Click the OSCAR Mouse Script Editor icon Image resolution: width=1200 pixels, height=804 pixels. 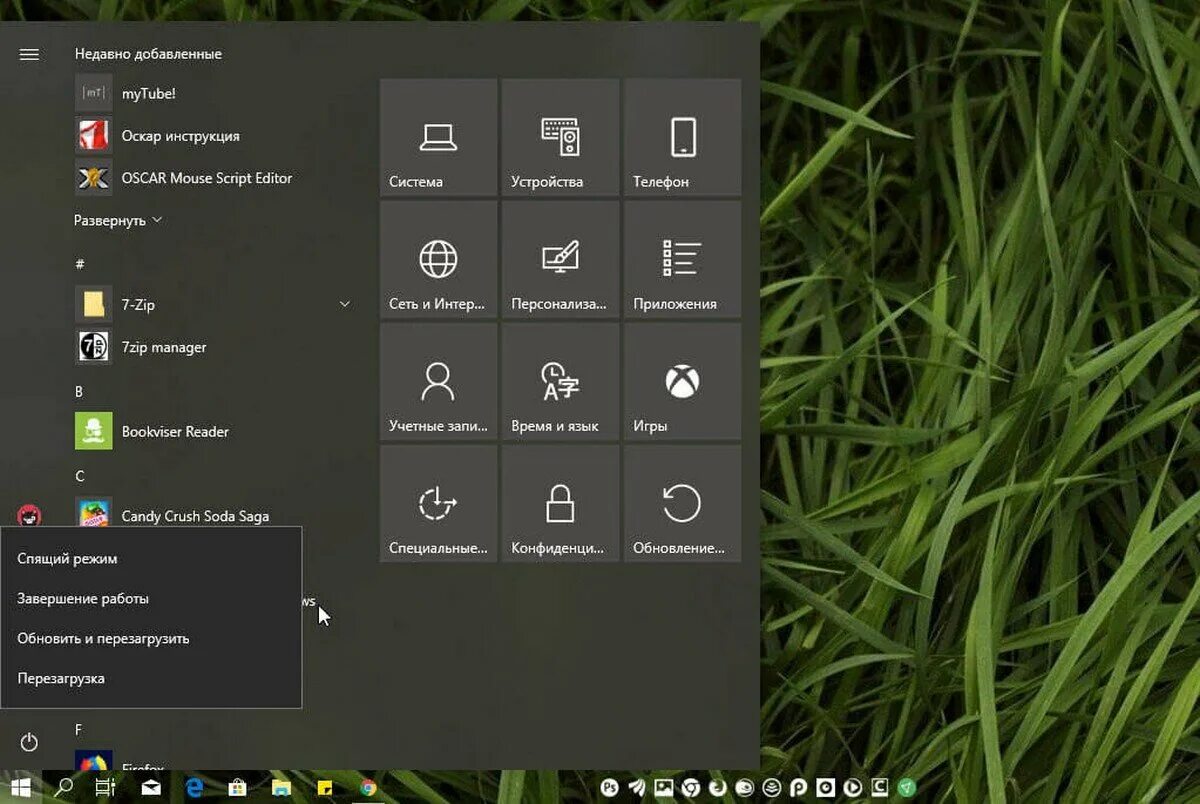93,178
